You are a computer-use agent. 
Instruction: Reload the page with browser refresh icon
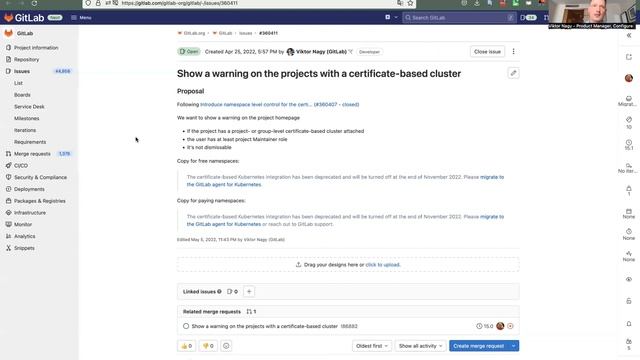[x=34, y=3]
